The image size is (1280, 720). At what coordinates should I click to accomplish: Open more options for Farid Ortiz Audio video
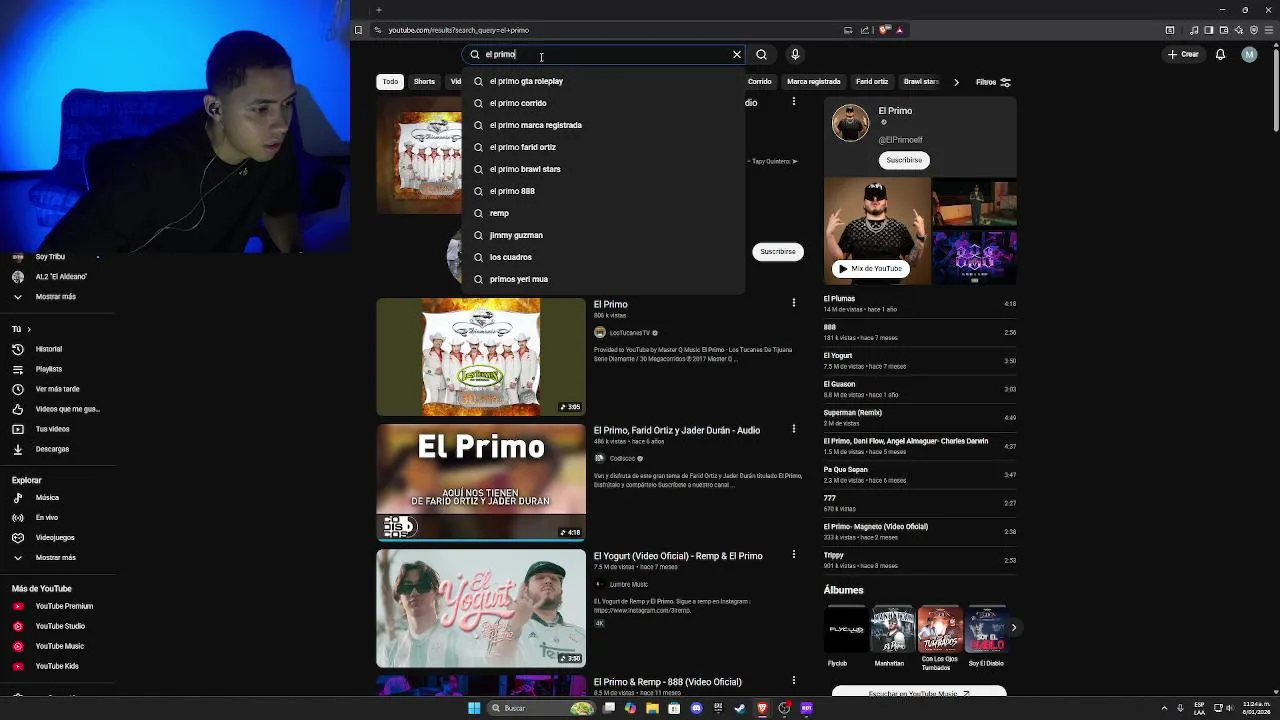[x=794, y=429]
